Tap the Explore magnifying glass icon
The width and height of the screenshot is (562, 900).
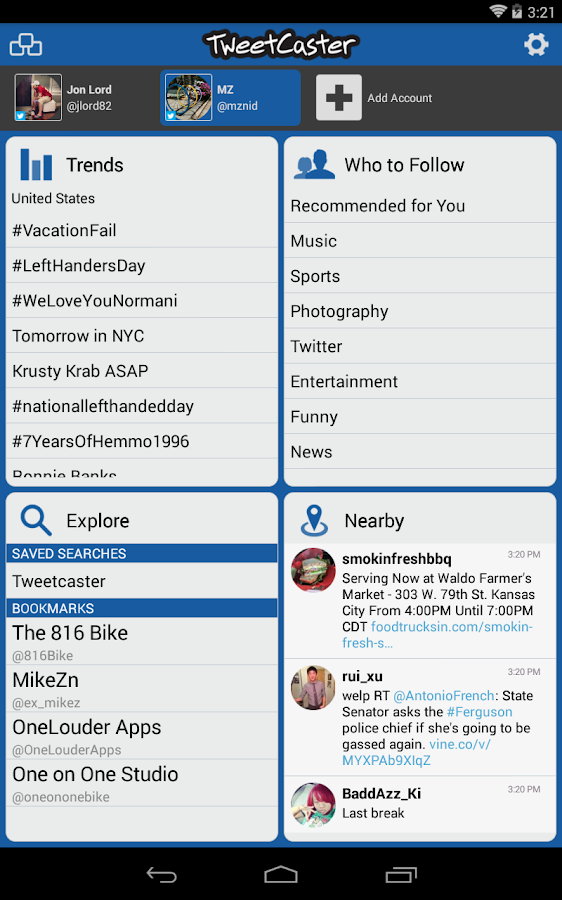(36, 520)
